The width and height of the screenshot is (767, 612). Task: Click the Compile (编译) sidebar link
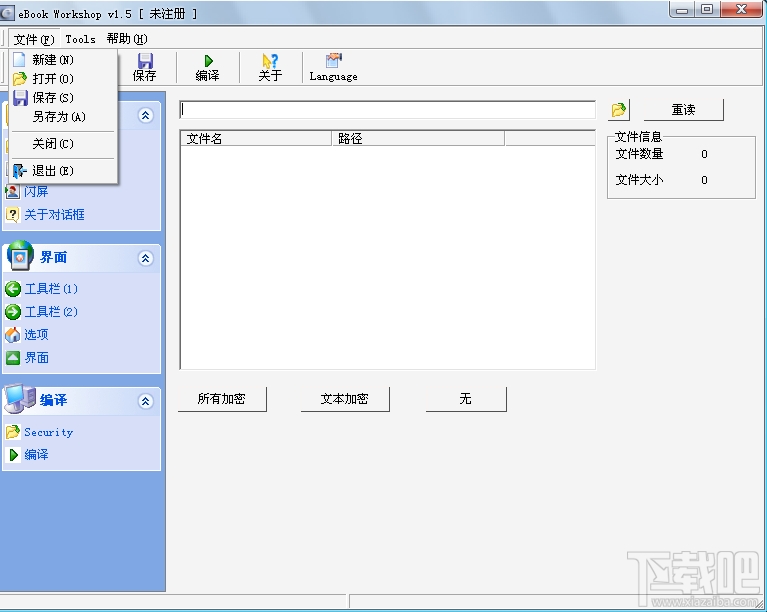click(x=27, y=455)
